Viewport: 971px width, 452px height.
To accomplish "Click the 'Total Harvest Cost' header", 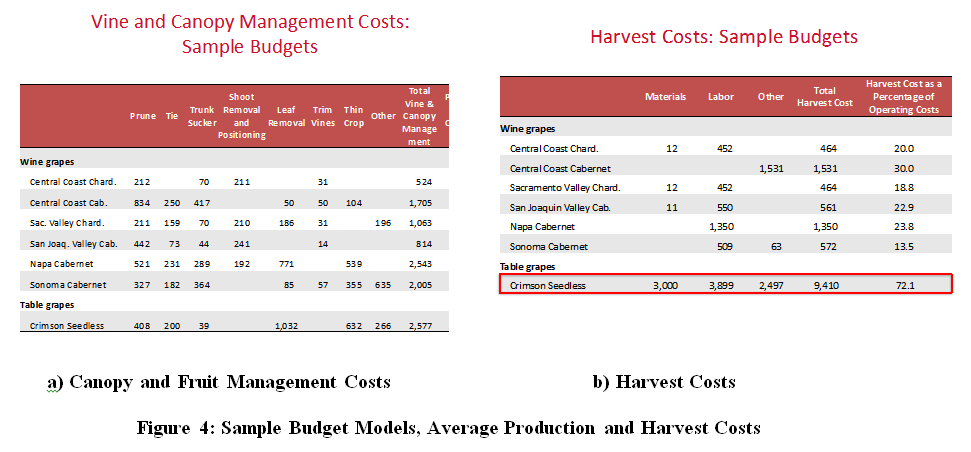I will (x=825, y=97).
